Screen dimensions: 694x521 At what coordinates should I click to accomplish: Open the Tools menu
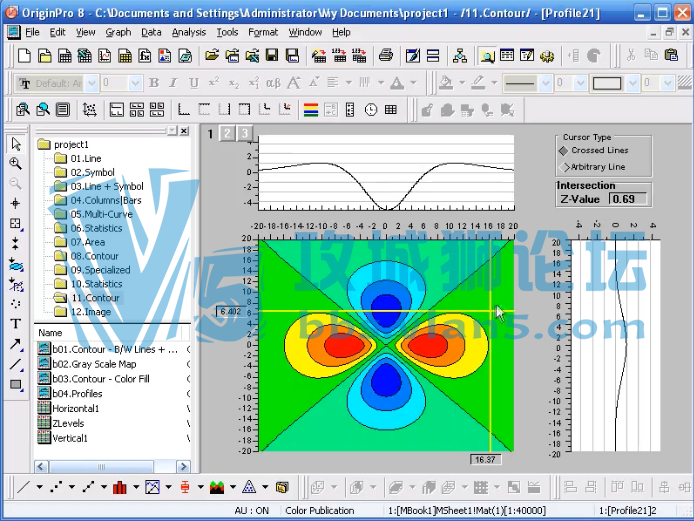(x=227, y=32)
